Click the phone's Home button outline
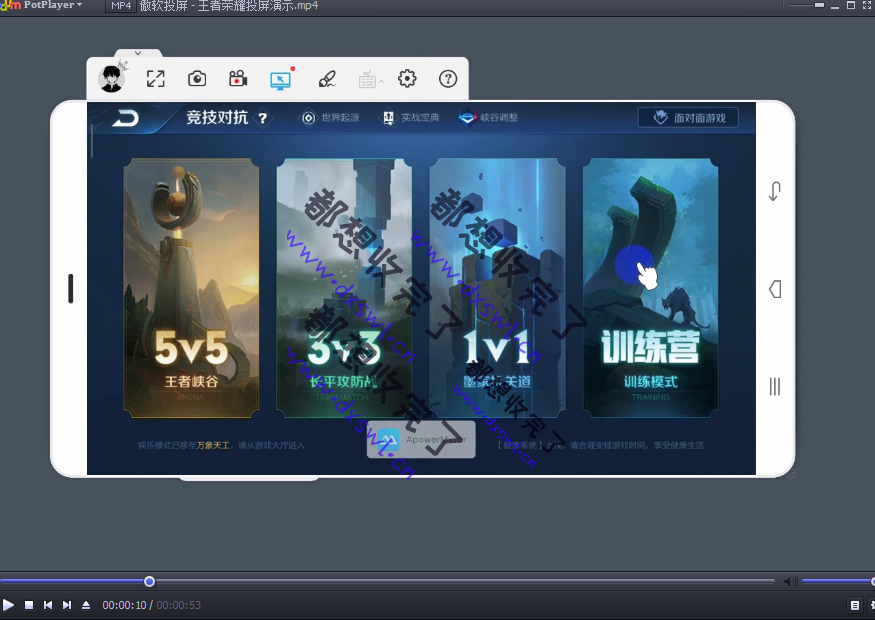This screenshot has height=620, width=875. [x=775, y=289]
